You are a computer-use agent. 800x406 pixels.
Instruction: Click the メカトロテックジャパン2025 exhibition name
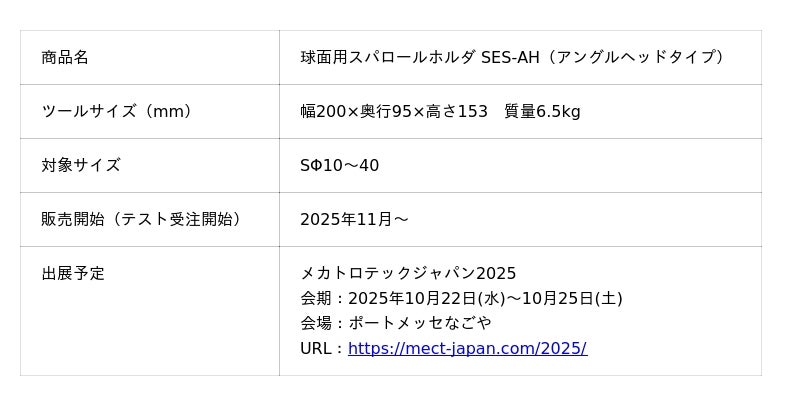[x=408, y=273]
